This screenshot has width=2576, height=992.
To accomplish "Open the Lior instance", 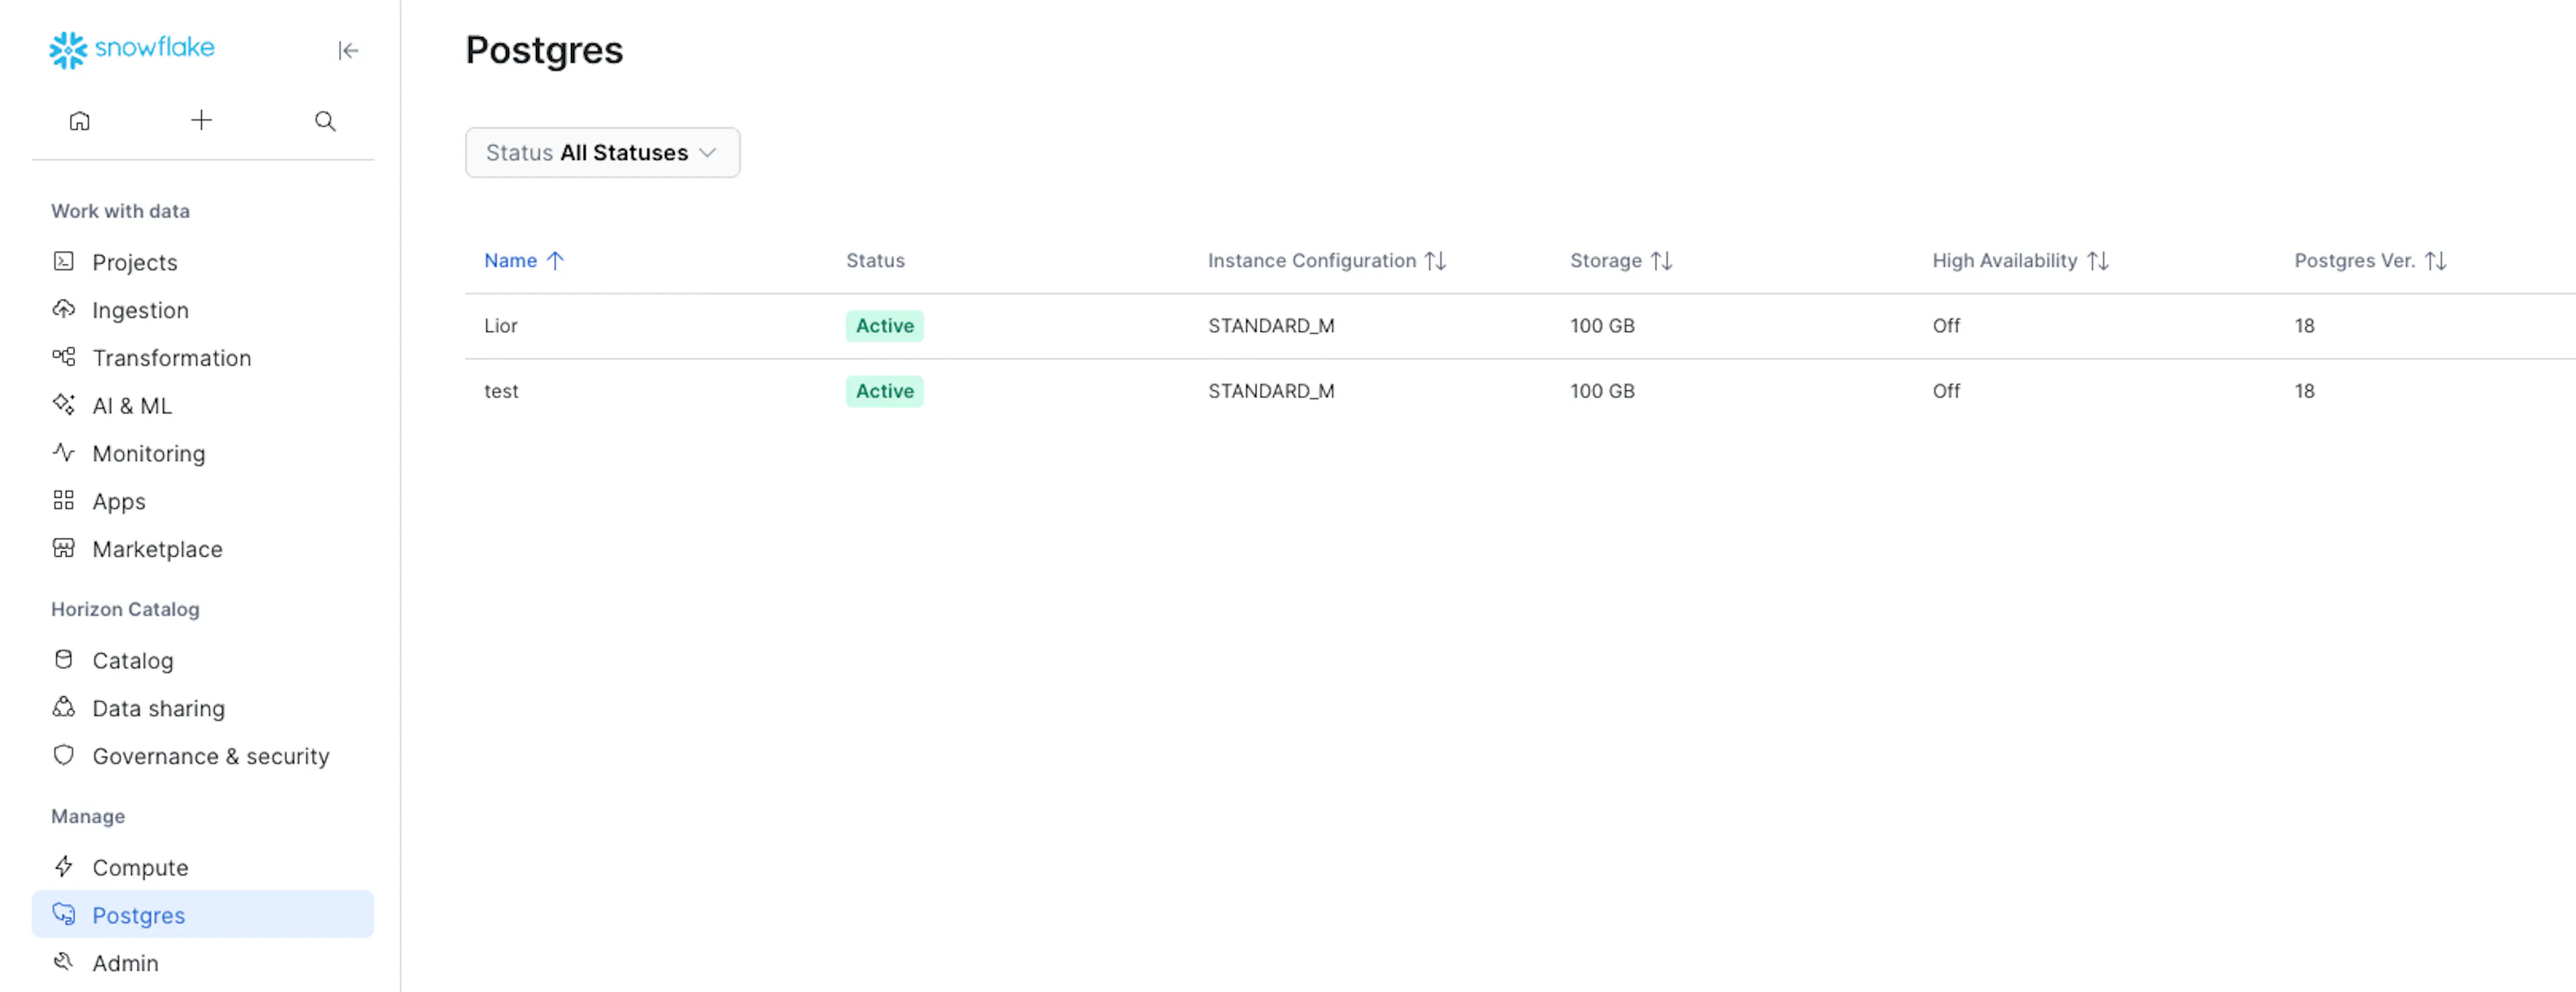I will pyautogui.click(x=501, y=325).
